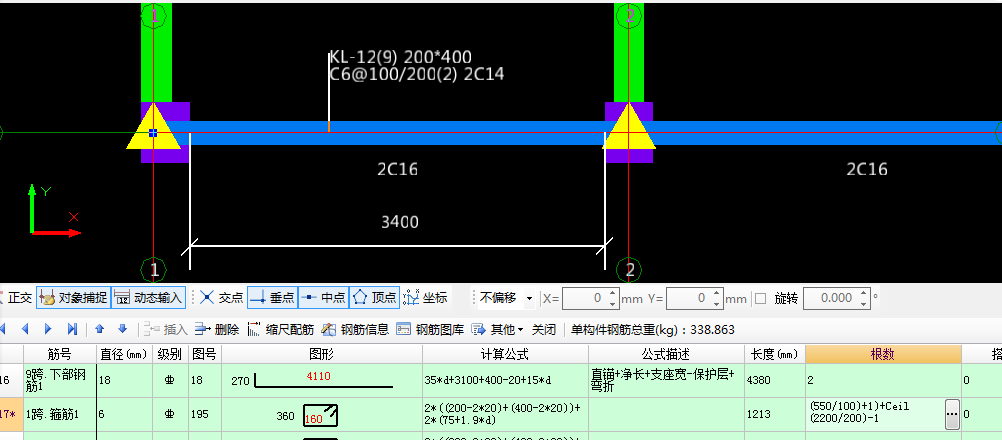Click the axis bubble 1 at the bottom
This screenshot has height=440, width=1002.
pyautogui.click(x=154, y=270)
